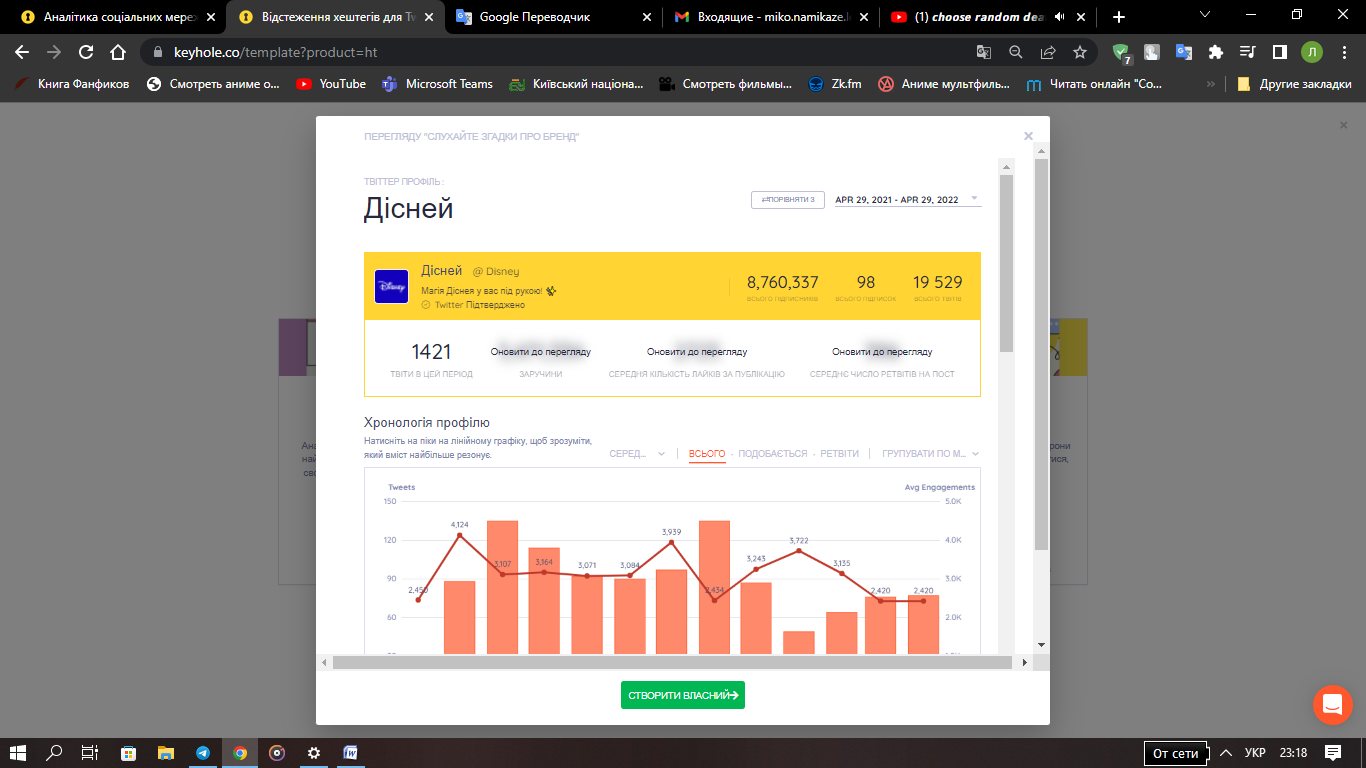Click the grey hand-pointer extension icon

click(1152, 52)
